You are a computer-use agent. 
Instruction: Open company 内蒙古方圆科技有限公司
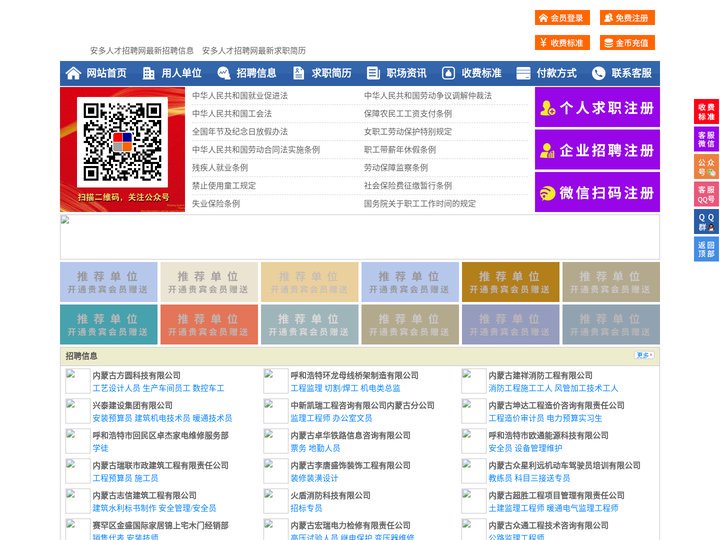coord(136,375)
